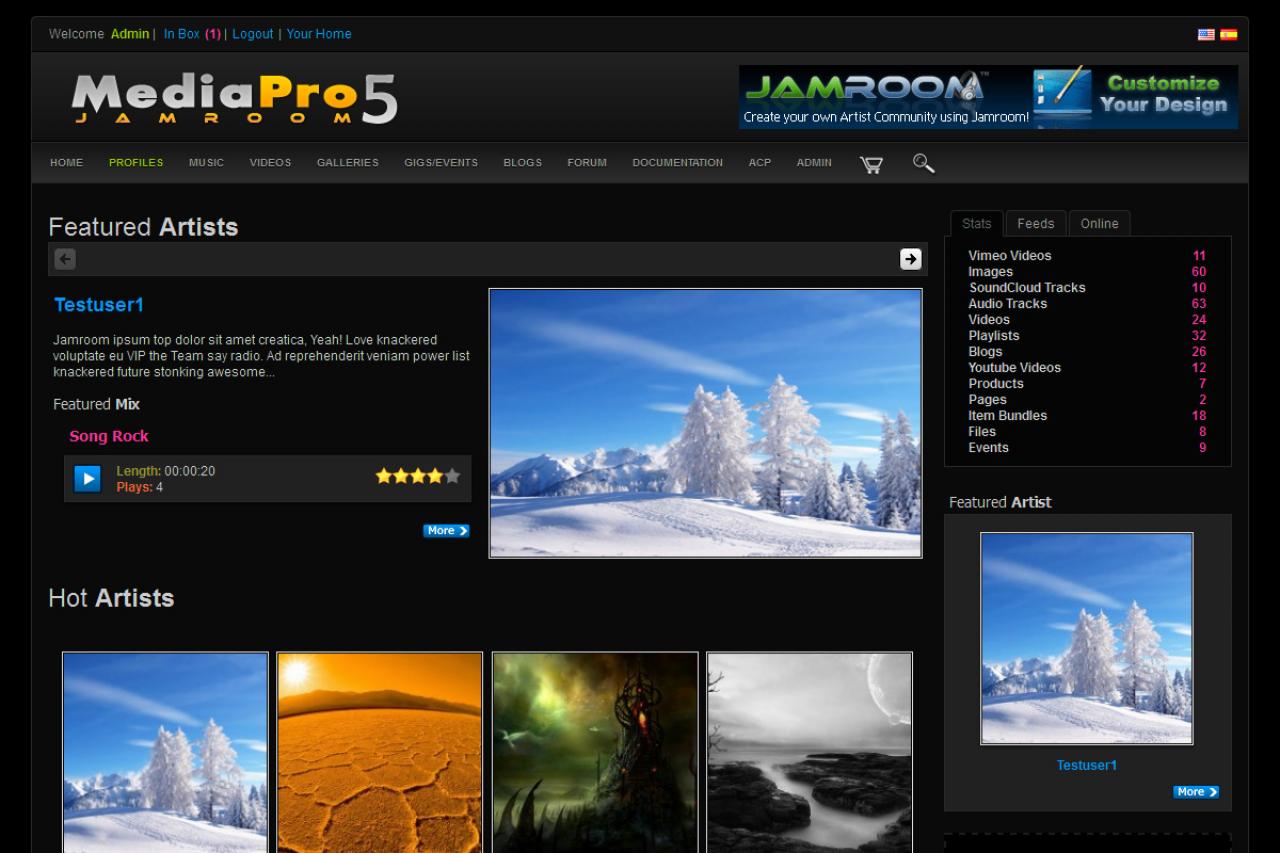Click the Jamroom Customize Your Design banner
The height and width of the screenshot is (853, 1280).
coord(988,97)
